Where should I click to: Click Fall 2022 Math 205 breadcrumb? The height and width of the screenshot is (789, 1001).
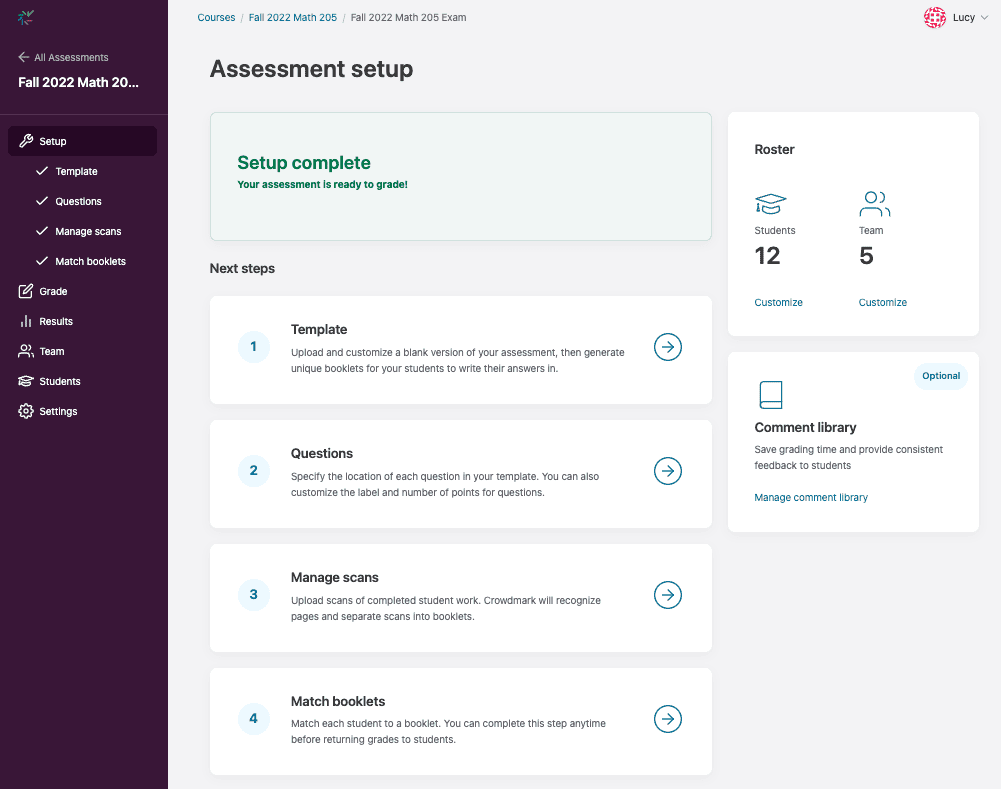coord(293,17)
